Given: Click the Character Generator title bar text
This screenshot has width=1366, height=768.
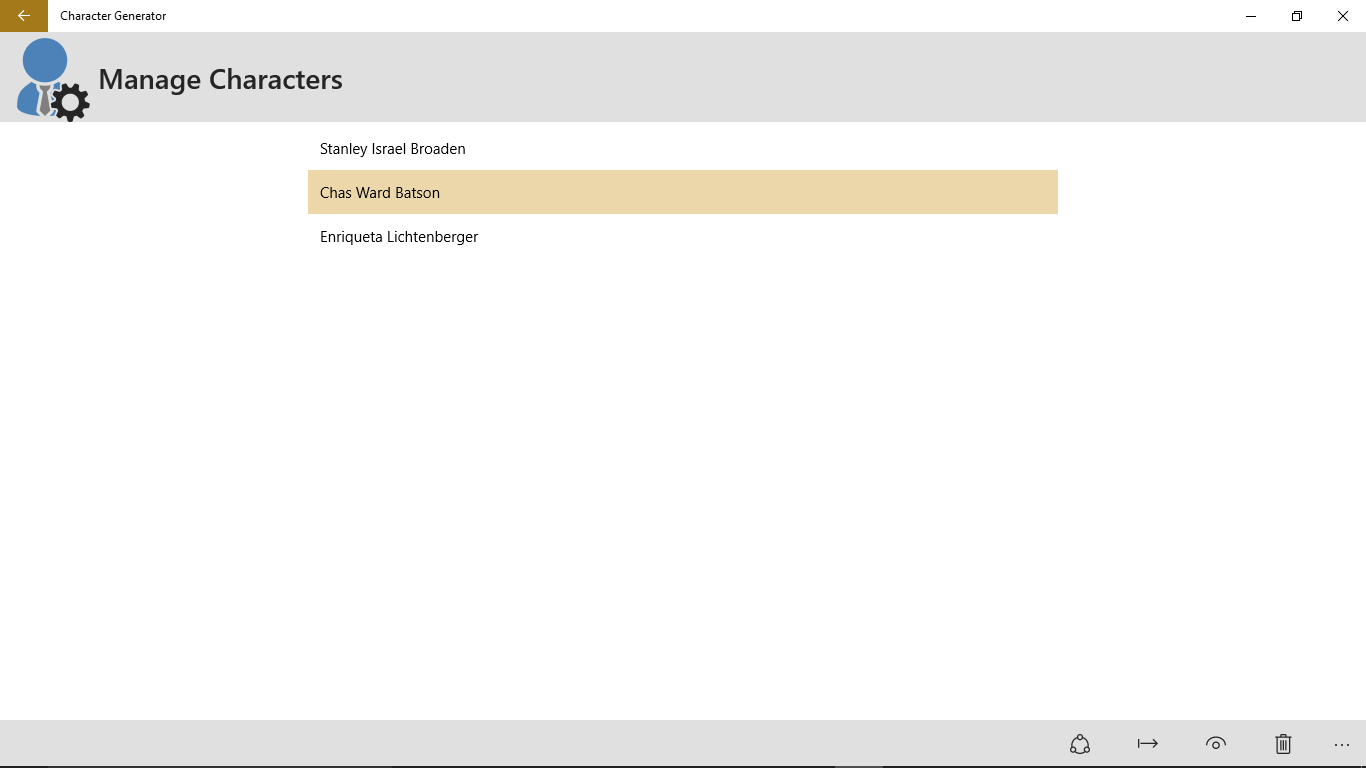Looking at the screenshot, I should 113,16.
